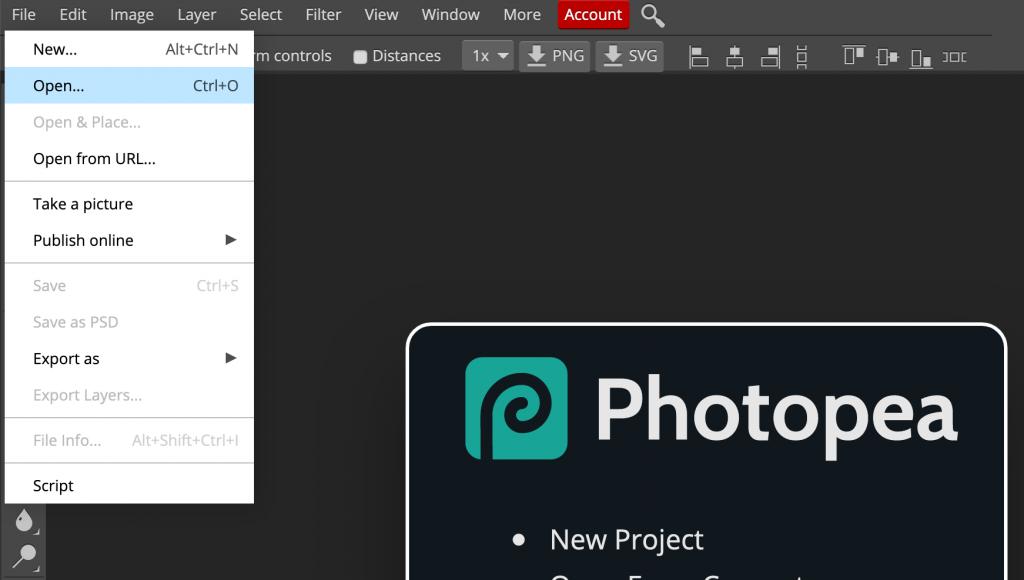
Task: Align top edges of layers
Action: 854,56
